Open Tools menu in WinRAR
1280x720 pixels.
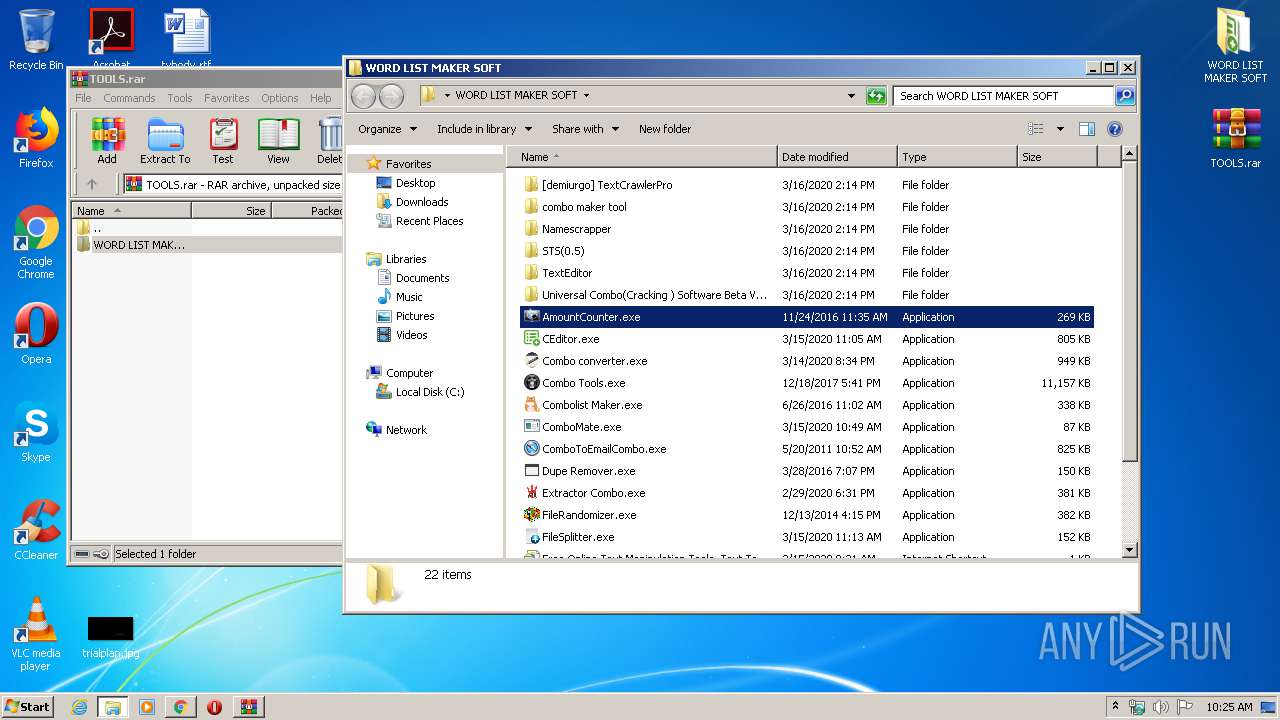point(180,98)
